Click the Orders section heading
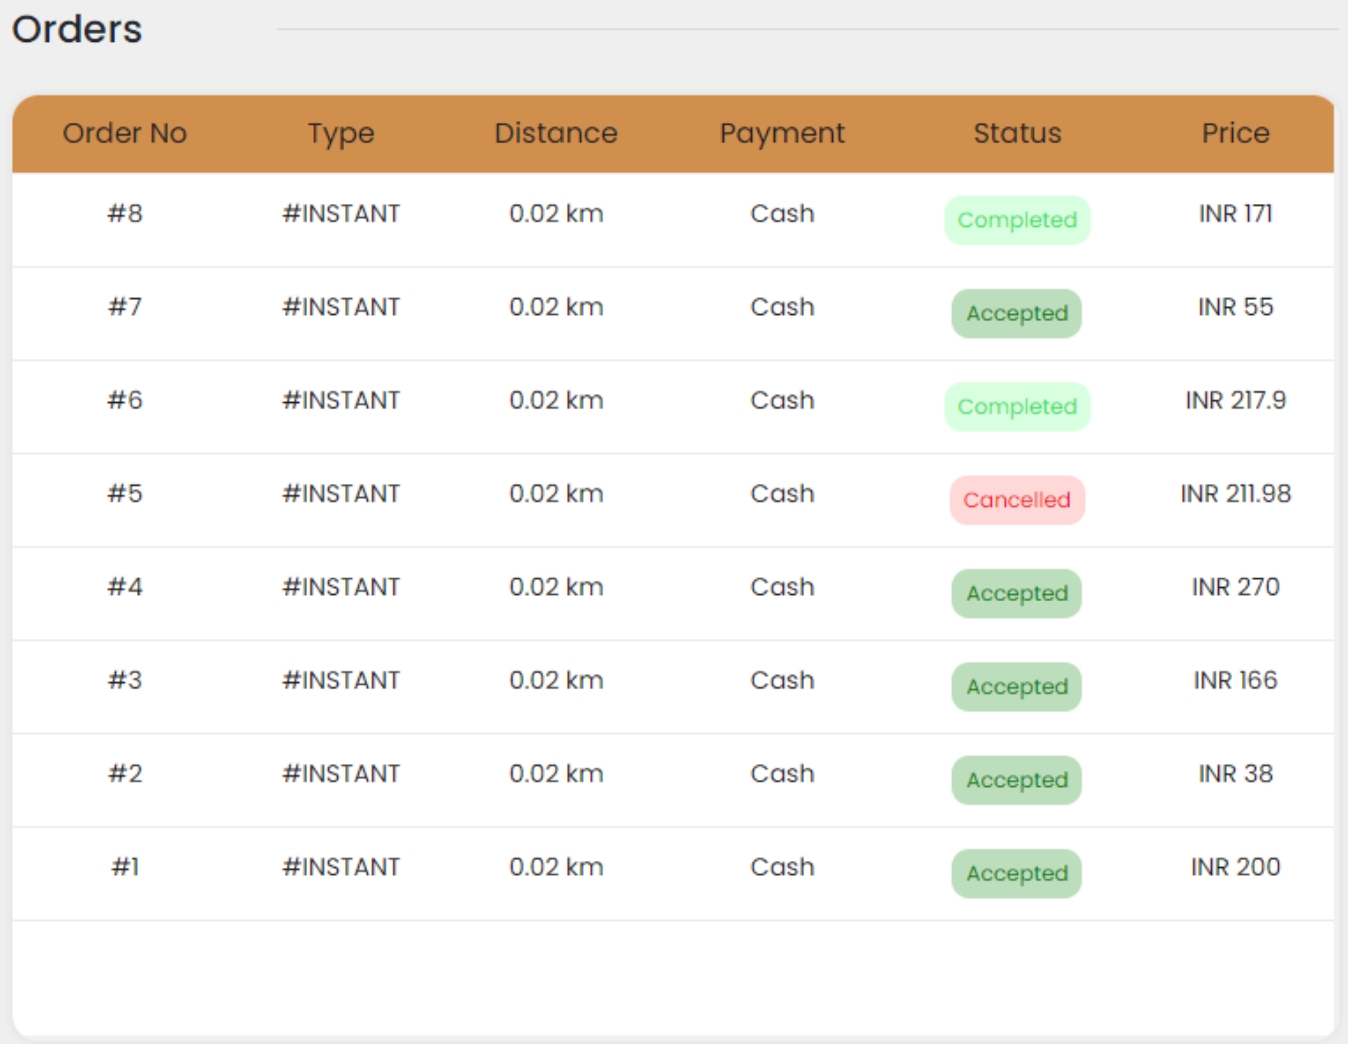 77,29
